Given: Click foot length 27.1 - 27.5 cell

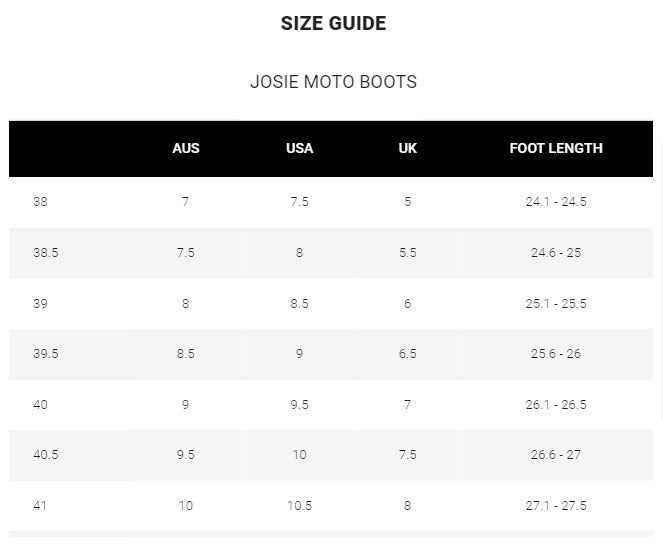Looking at the screenshot, I should pyautogui.click(x=556, y=506).
